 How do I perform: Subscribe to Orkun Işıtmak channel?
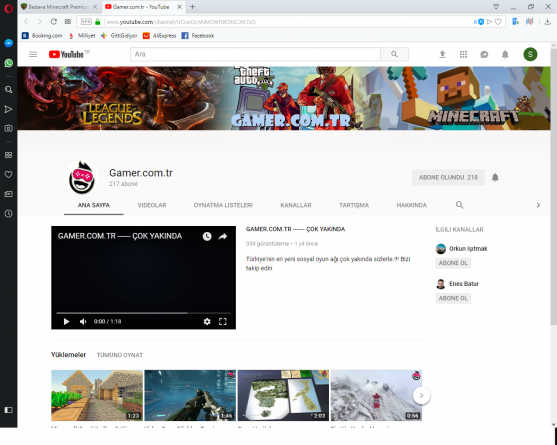[x=453, y=263]
